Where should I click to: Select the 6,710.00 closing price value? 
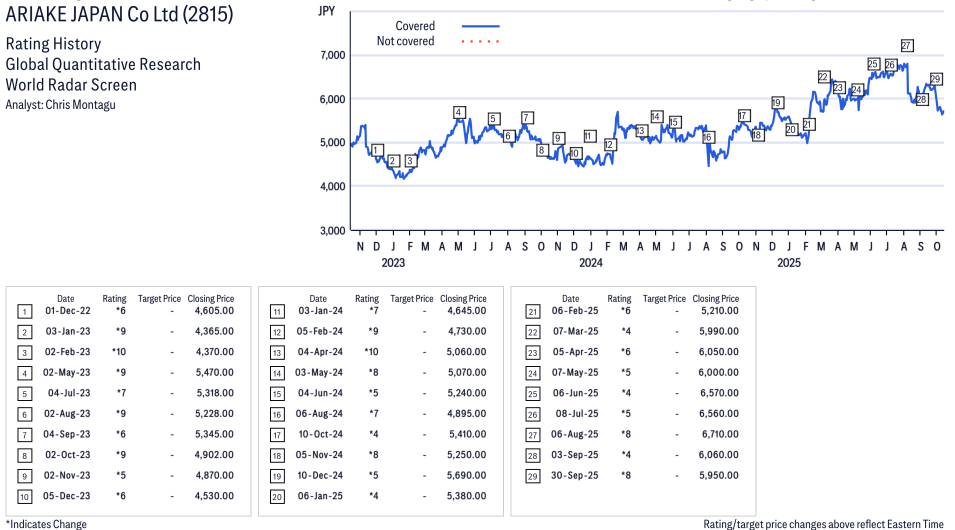tap(716, 434)
